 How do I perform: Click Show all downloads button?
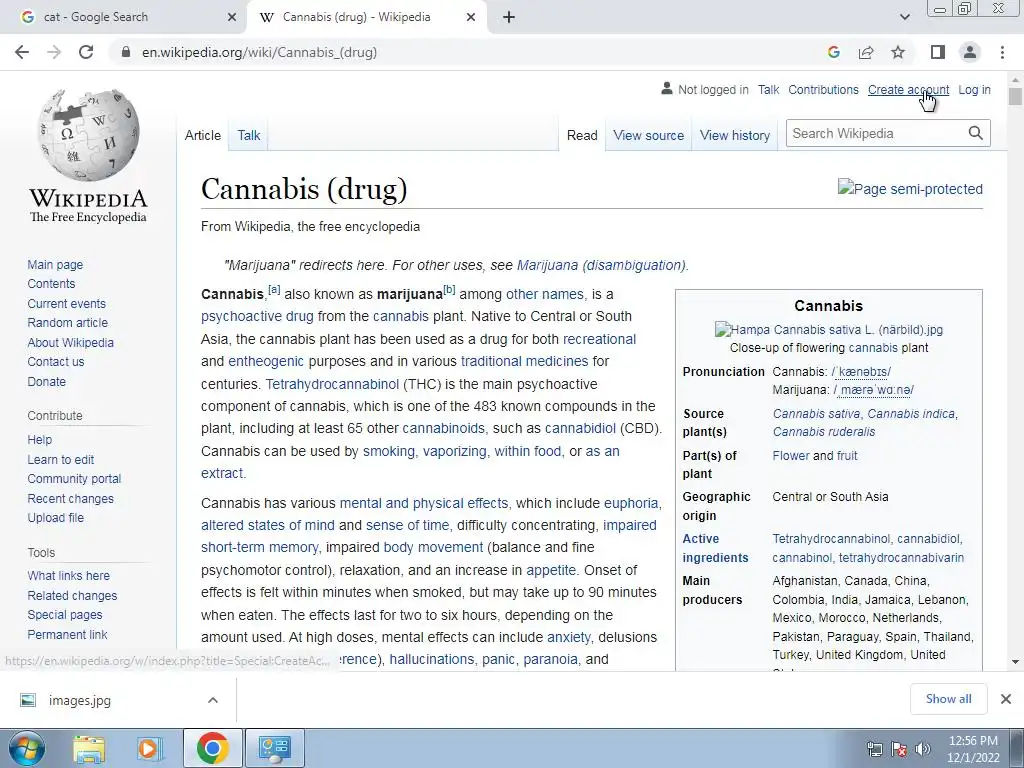click(948, 699)
